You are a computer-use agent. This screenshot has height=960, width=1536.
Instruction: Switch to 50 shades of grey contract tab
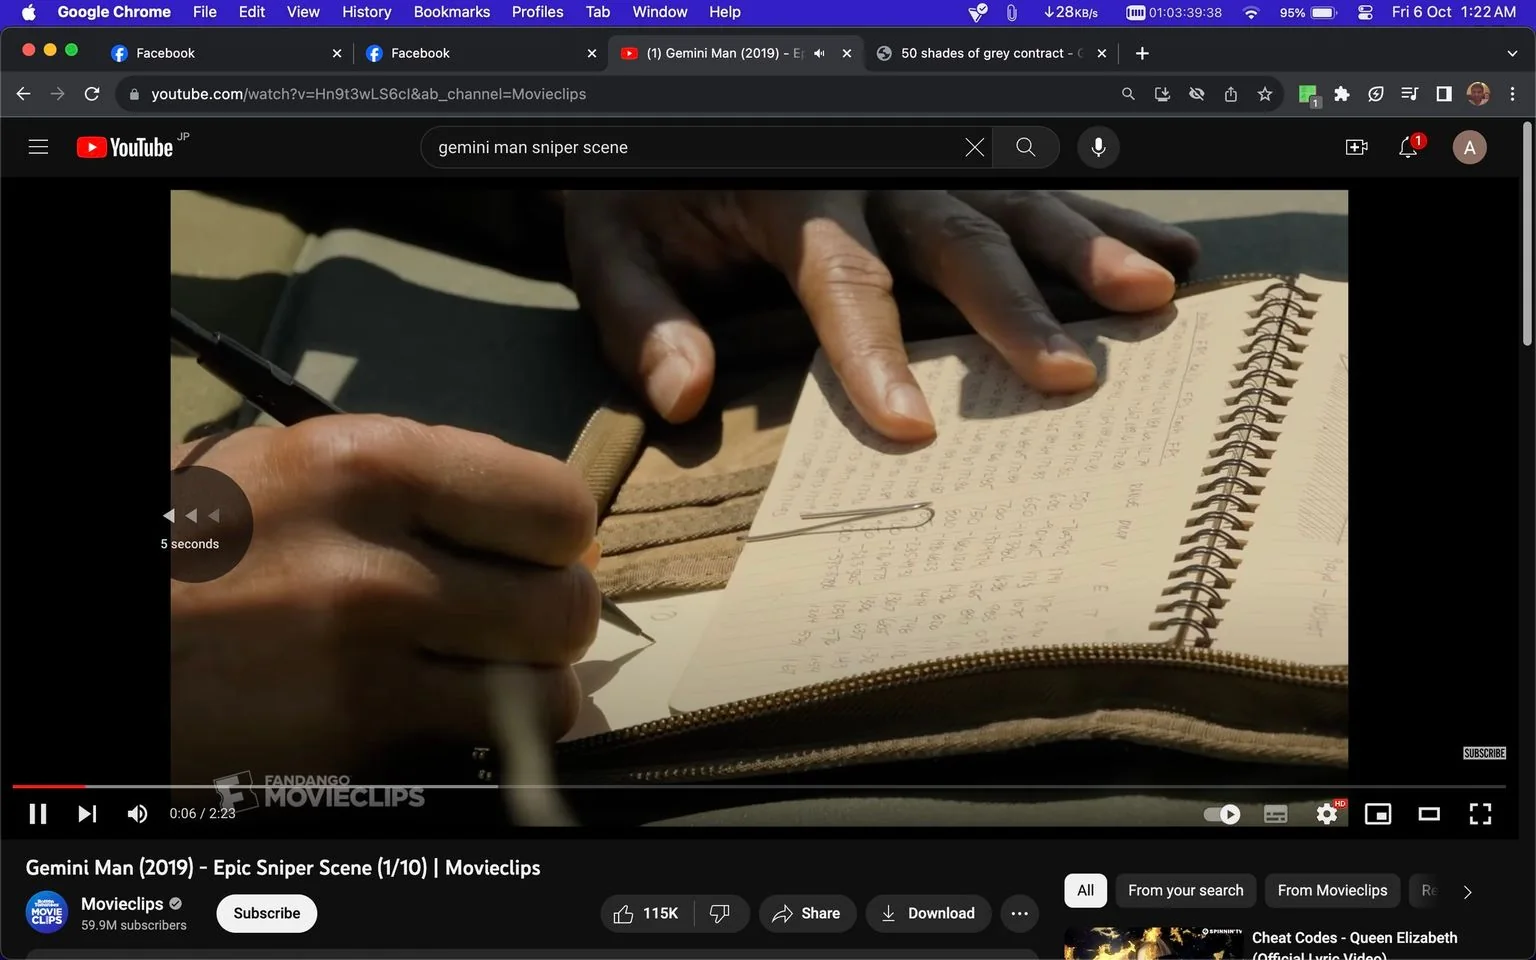[x=990, y=53]
